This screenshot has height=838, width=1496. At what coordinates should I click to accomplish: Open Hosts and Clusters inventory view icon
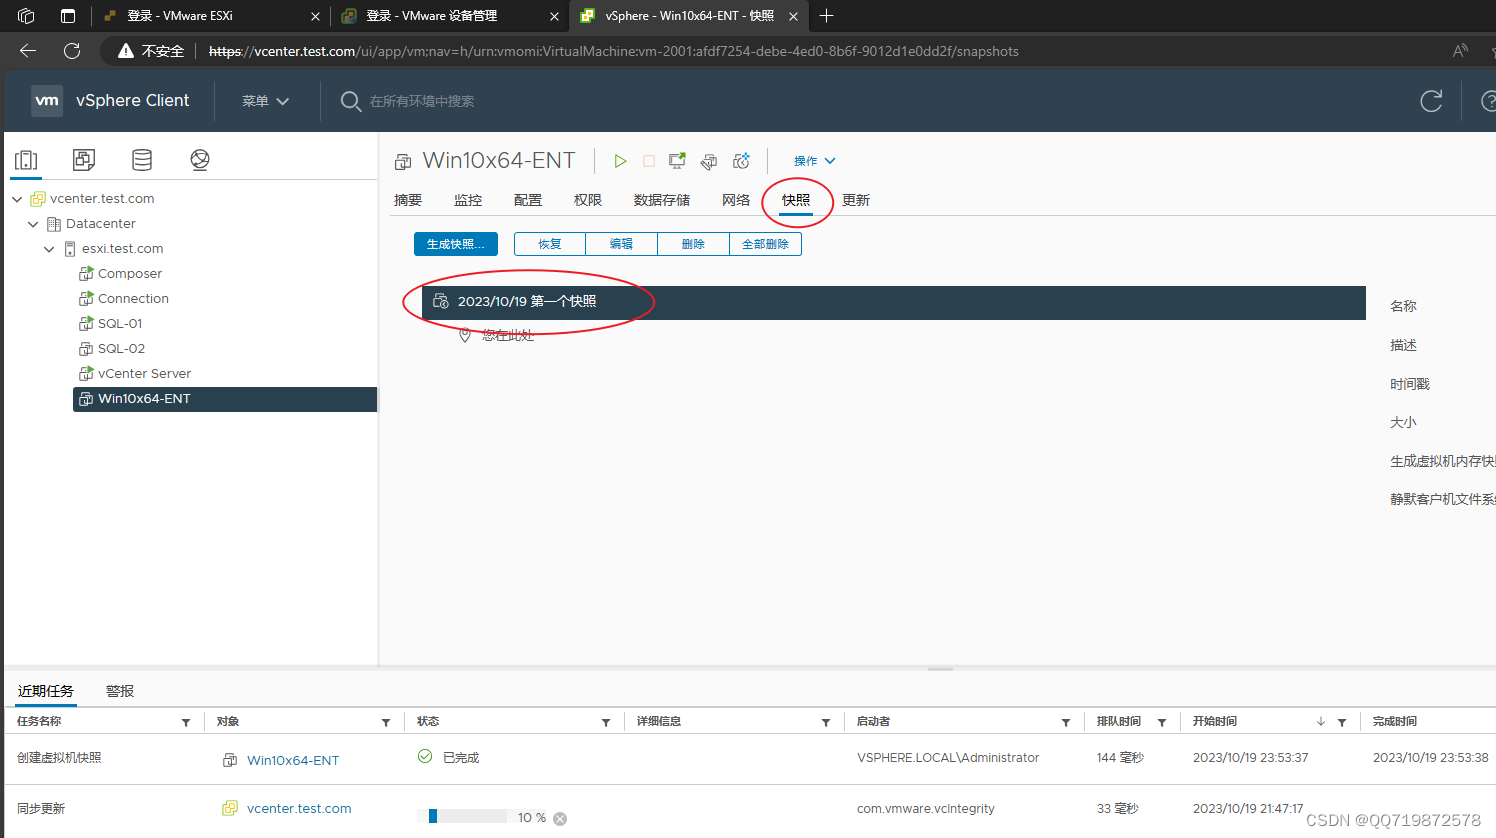point(27,160)
